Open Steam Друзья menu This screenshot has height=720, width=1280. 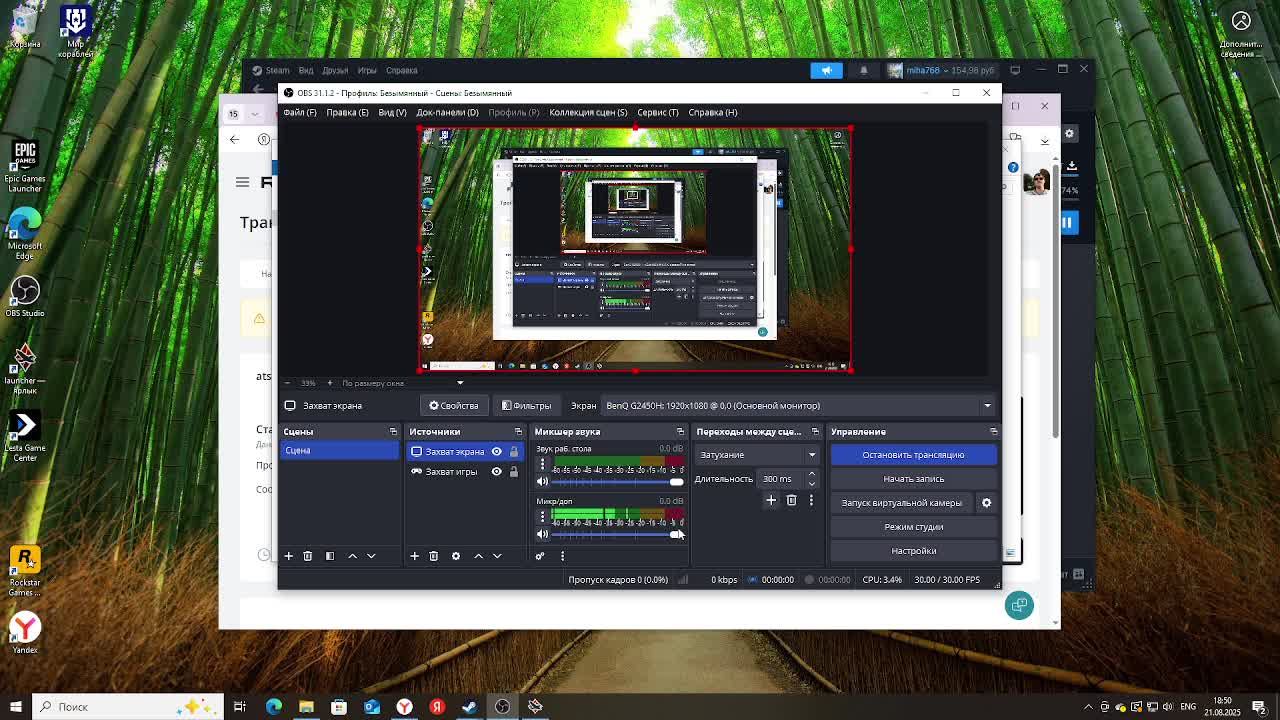click(335, 70)
